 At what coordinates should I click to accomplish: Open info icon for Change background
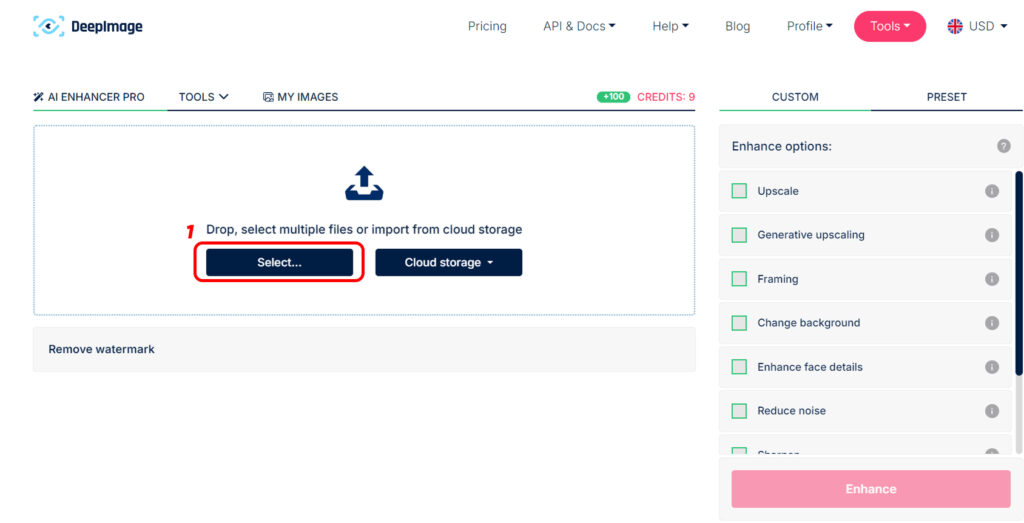click(991, 323)
